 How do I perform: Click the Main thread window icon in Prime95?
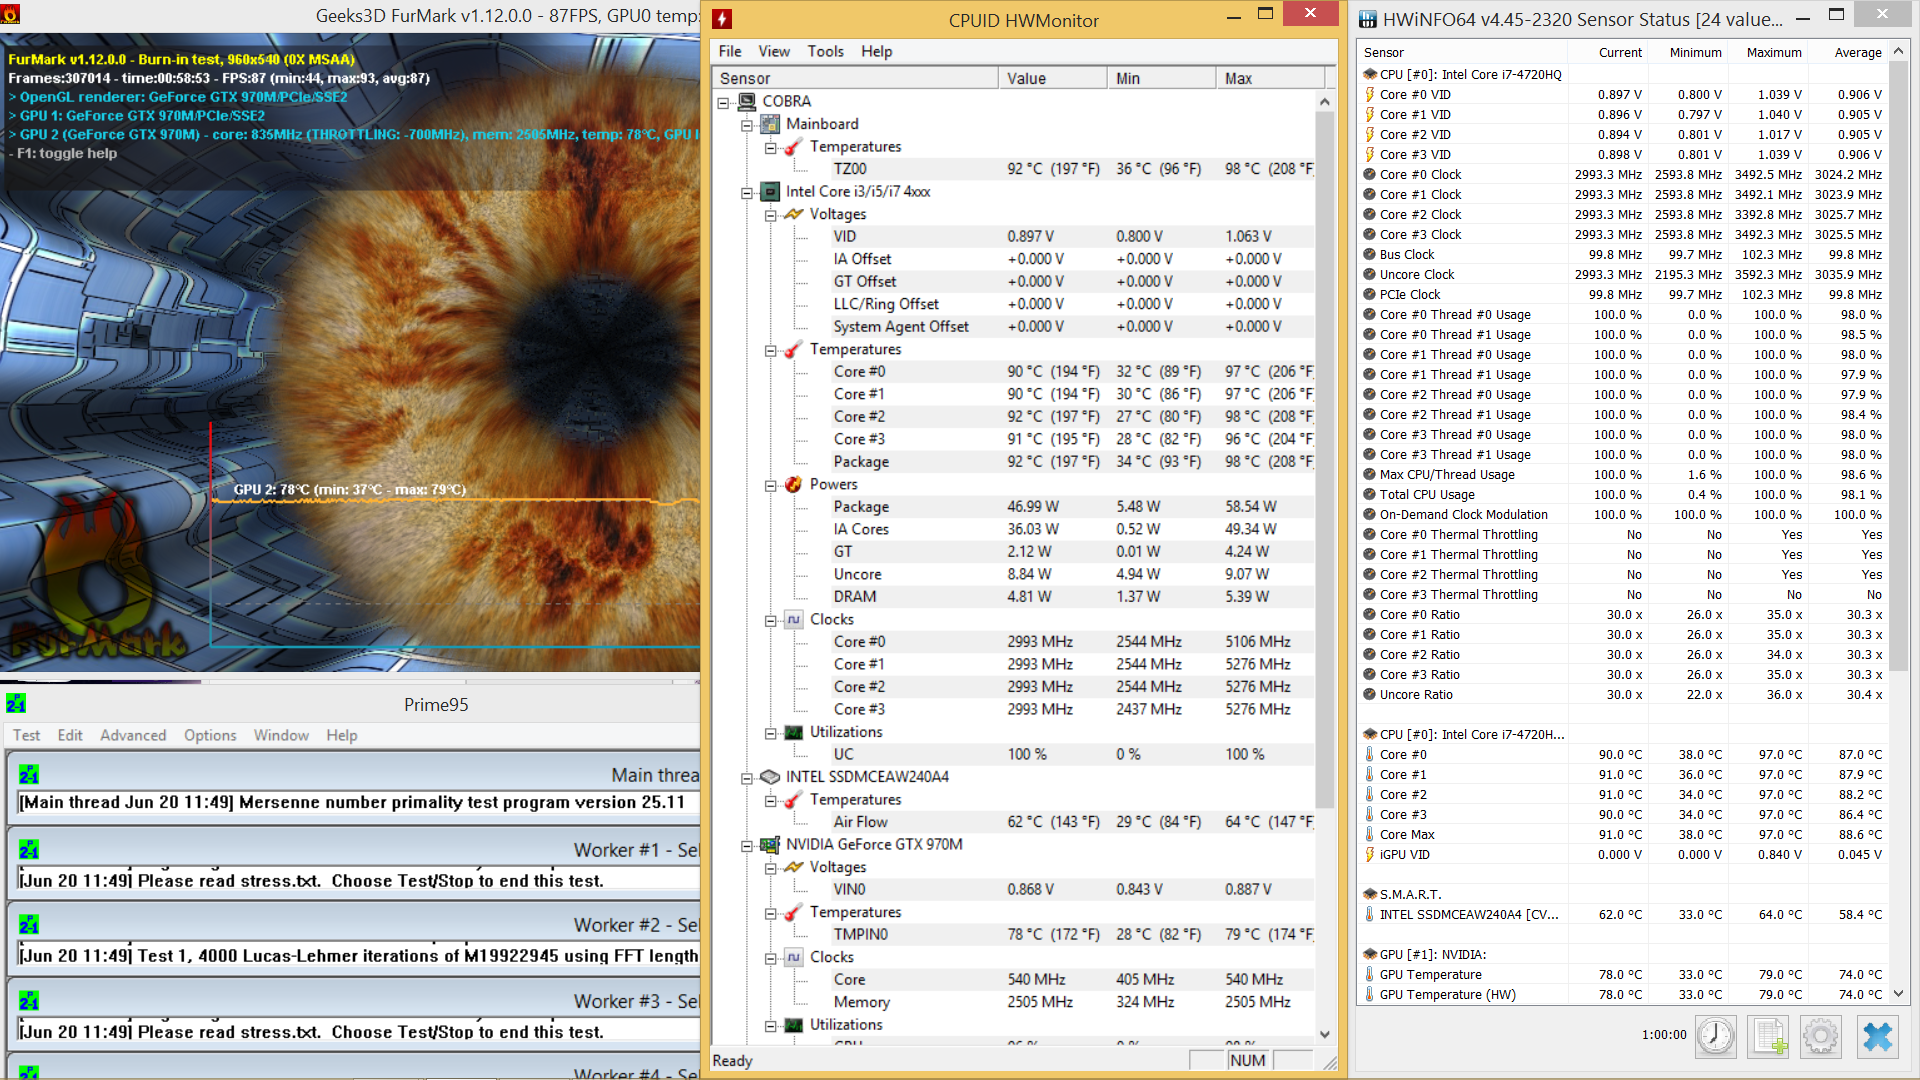(29, 774)
